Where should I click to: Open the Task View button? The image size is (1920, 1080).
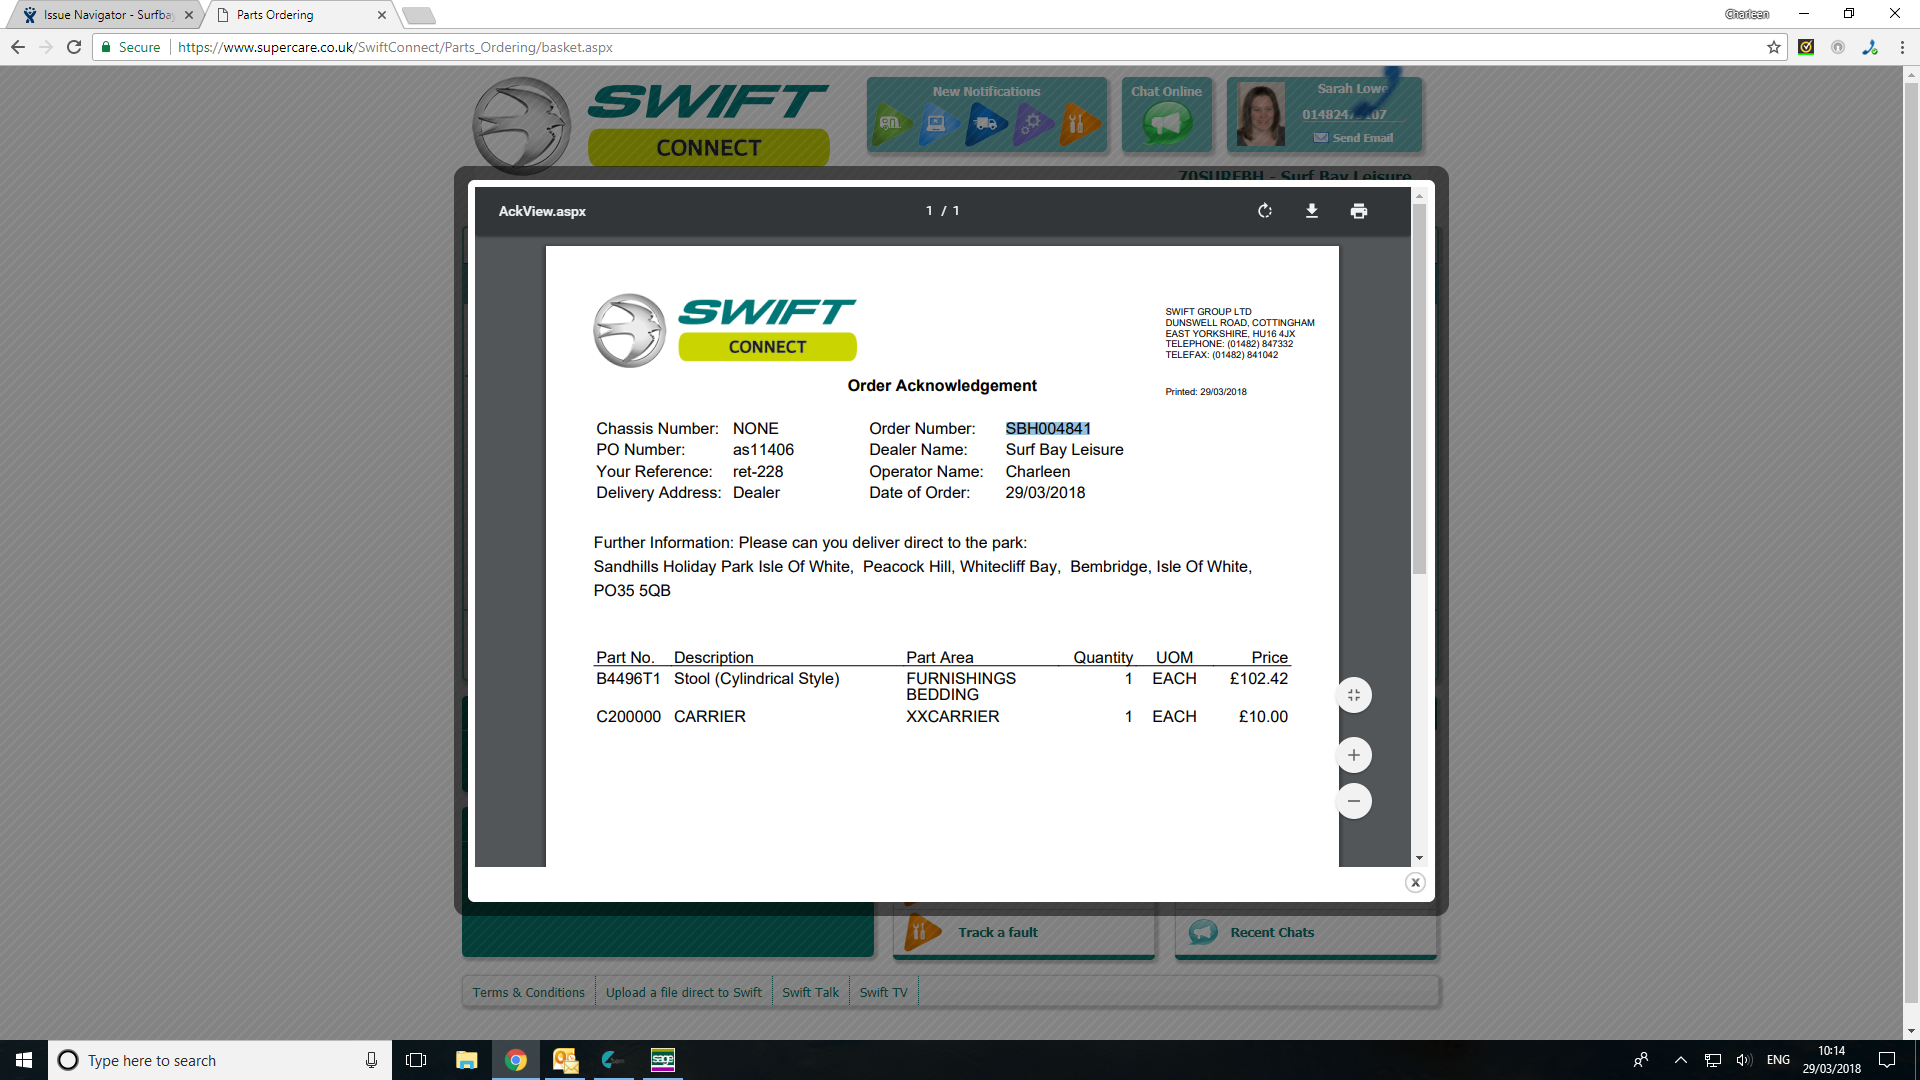[x=416, y=1060]
